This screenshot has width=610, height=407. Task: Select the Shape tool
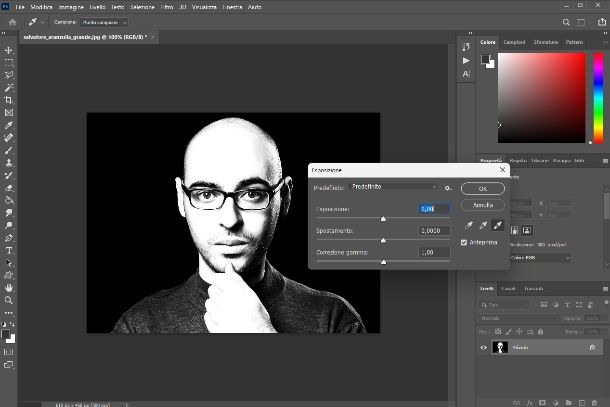click(9, 275)
